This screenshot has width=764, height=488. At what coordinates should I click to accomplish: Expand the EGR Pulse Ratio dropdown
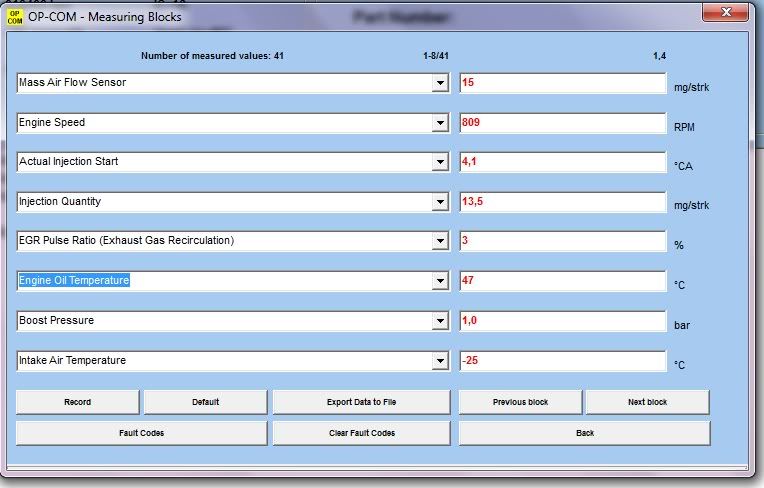coord(440,242)
